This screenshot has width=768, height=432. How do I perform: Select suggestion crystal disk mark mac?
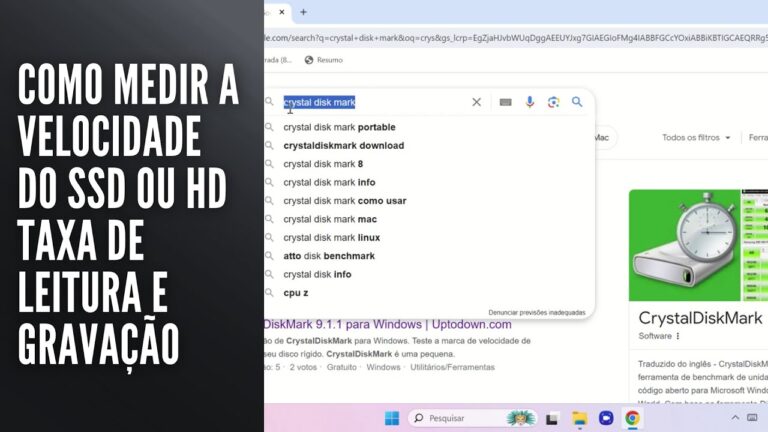pos(330,219)
